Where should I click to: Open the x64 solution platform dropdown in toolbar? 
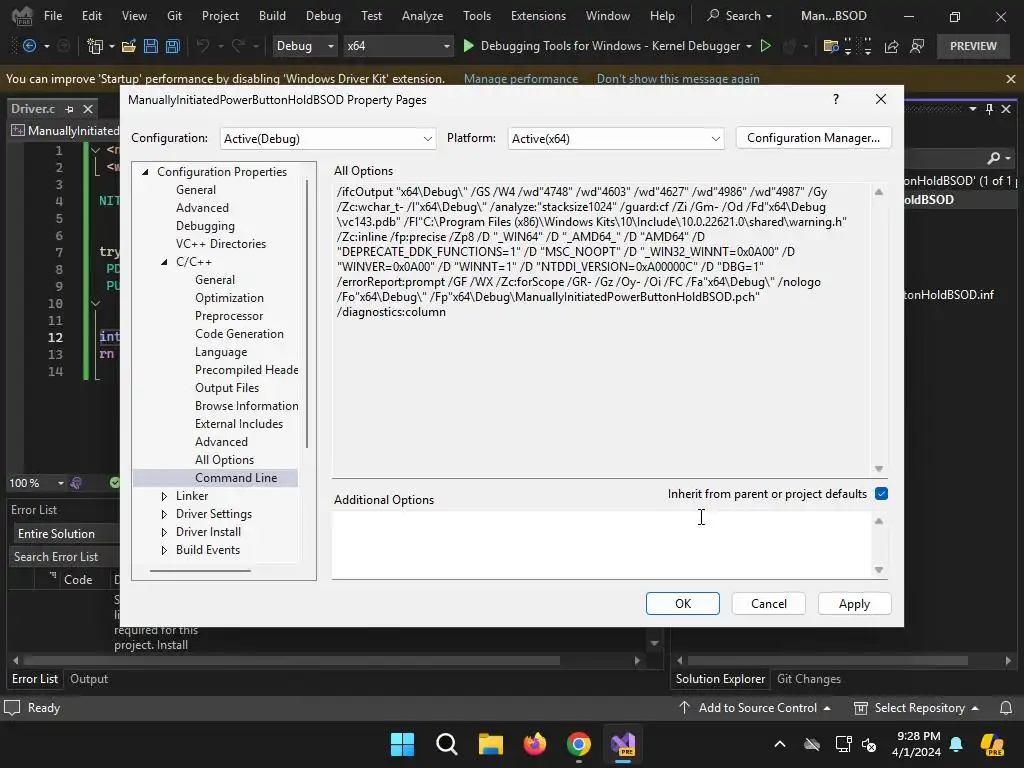coord(398,46)
